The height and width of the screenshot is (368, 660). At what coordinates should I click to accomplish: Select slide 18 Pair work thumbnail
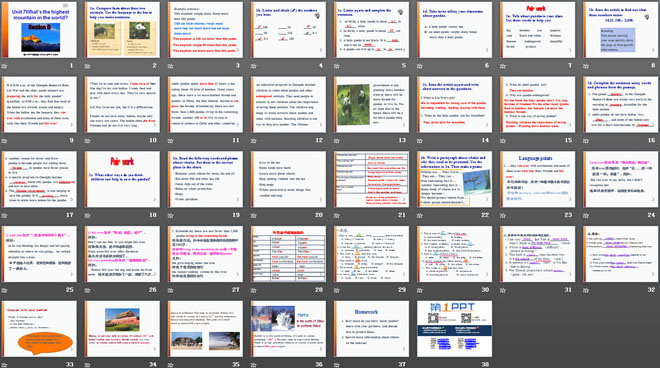pyautogui.click(x=122, y=179)
